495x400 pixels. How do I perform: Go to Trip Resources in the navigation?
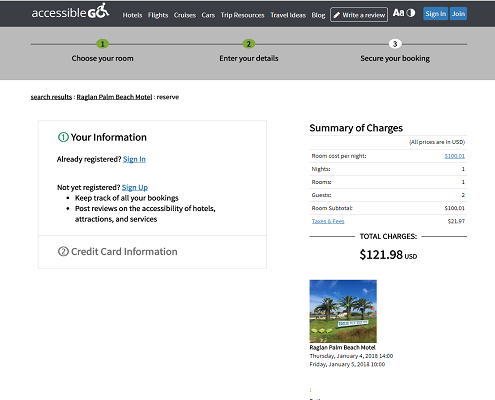(242, 15)
